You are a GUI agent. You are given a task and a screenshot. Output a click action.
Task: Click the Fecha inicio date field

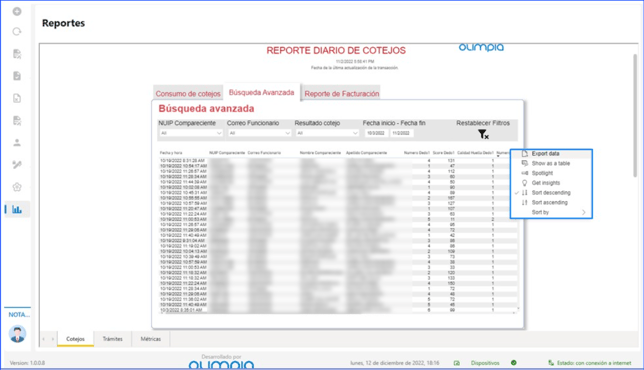(376, 133)
